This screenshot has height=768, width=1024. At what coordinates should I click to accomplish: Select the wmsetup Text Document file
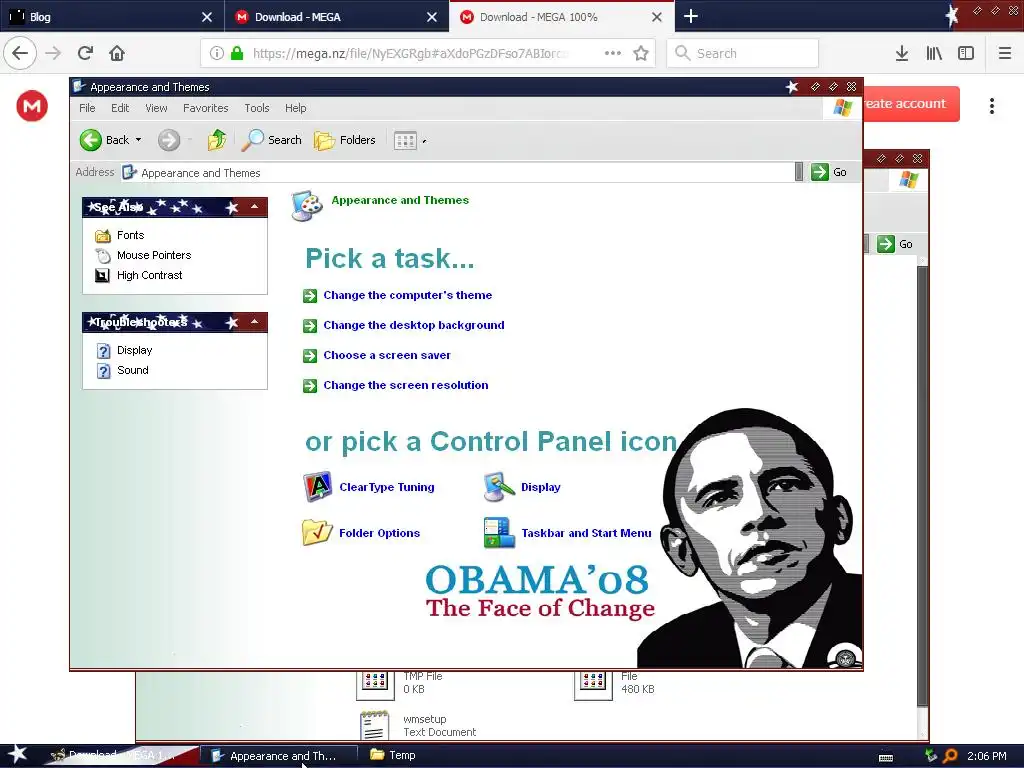420,726
